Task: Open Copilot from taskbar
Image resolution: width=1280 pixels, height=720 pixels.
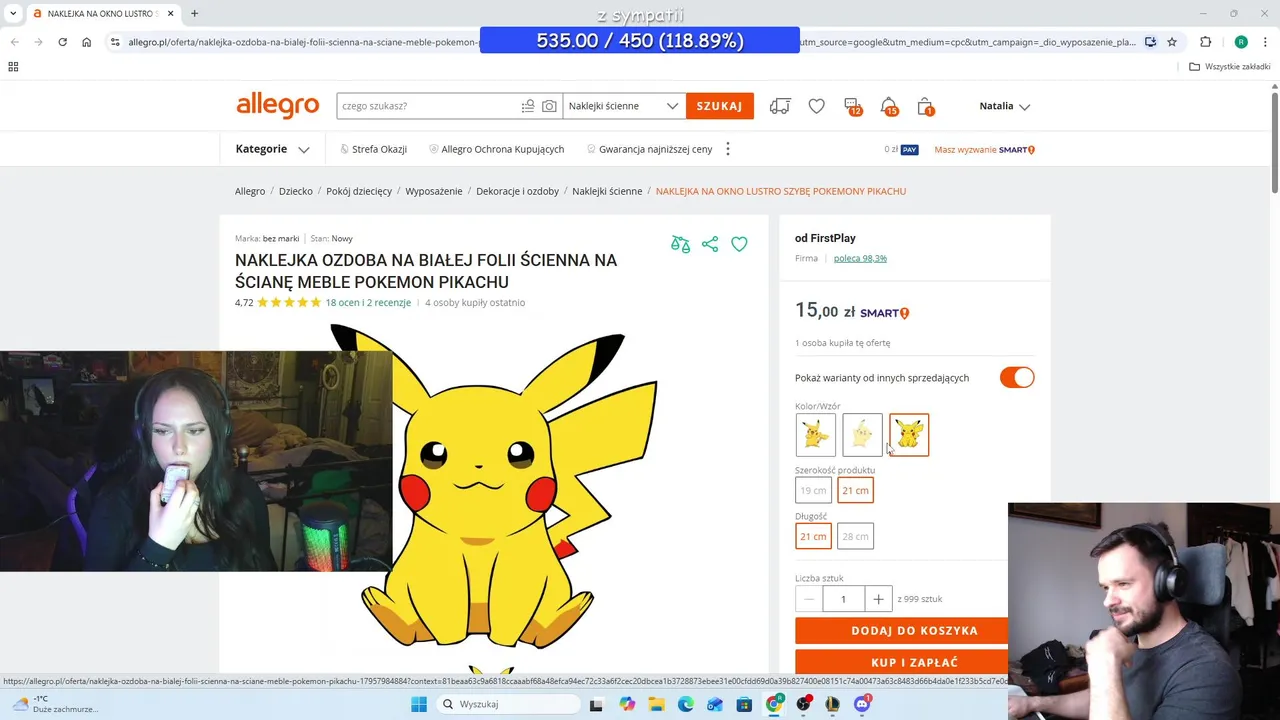Action: [x=627, y=704]
